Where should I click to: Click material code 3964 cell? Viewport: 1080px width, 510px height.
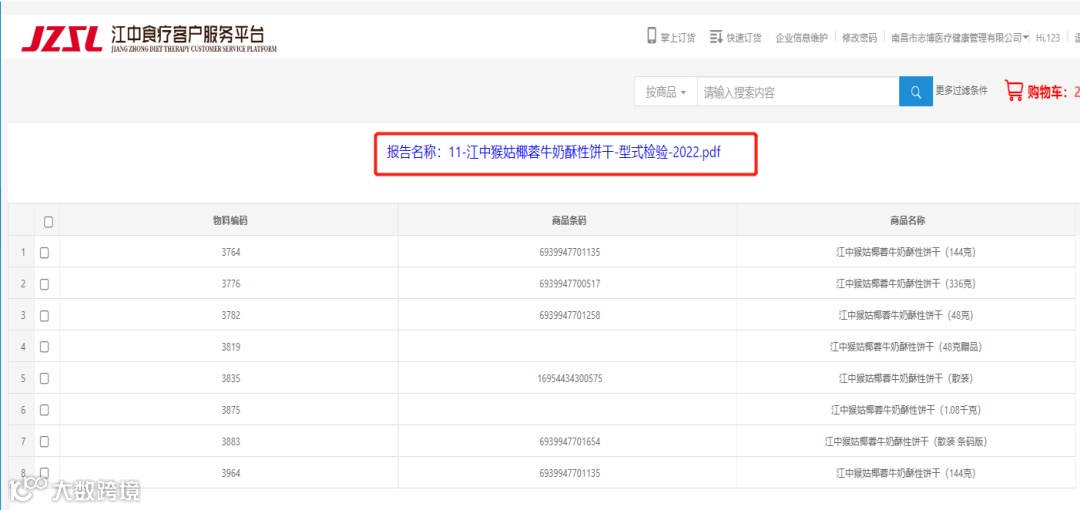click(x=231, y=473)
